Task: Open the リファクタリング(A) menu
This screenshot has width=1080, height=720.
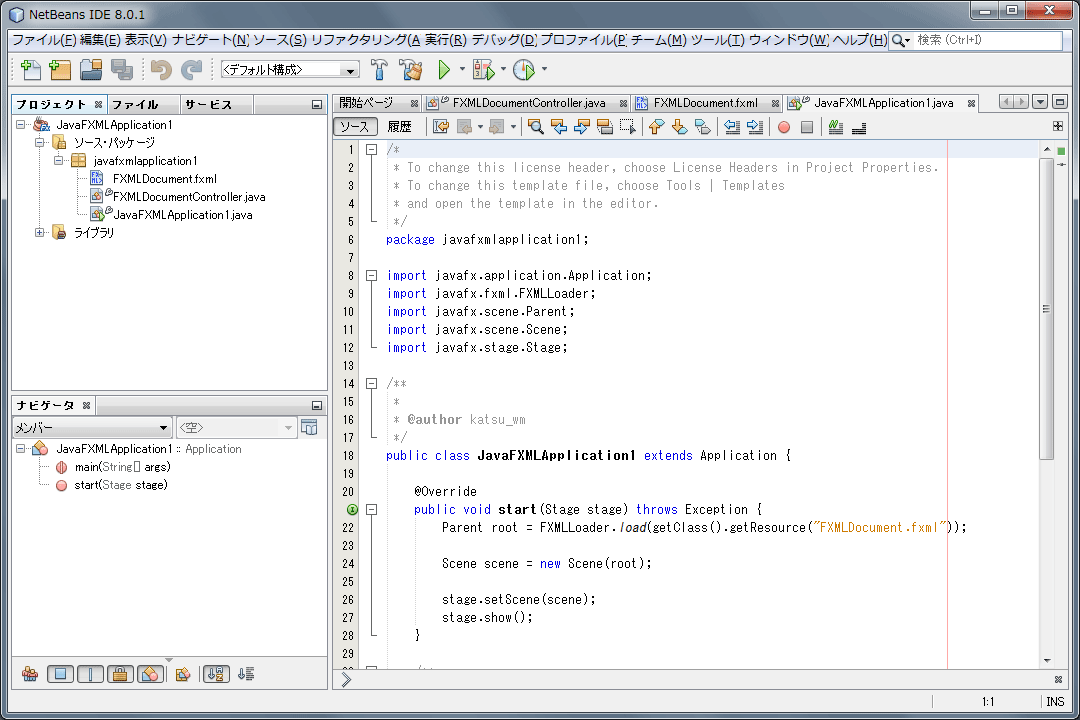Action: [x=365, y=40]
